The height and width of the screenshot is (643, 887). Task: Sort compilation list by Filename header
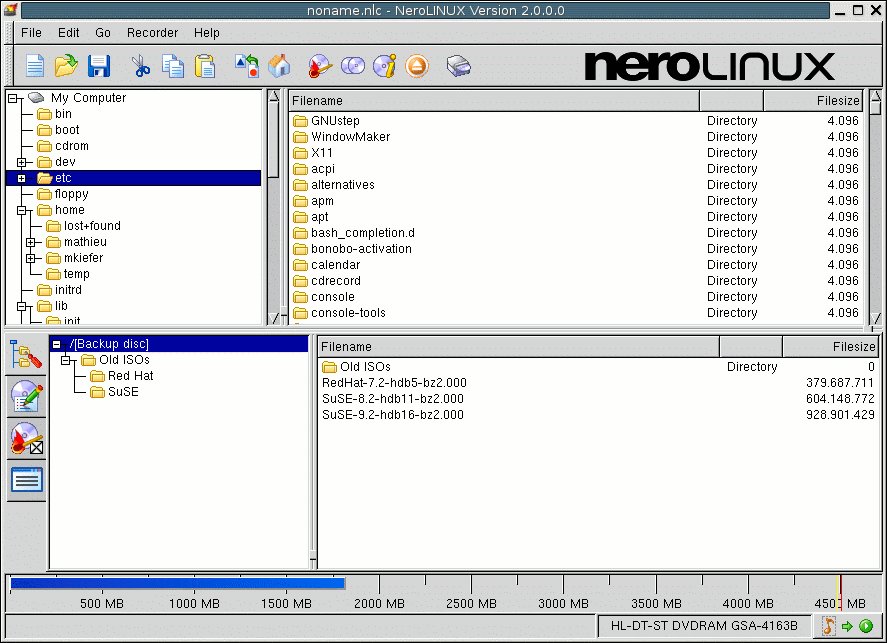[x=519, y=347]
